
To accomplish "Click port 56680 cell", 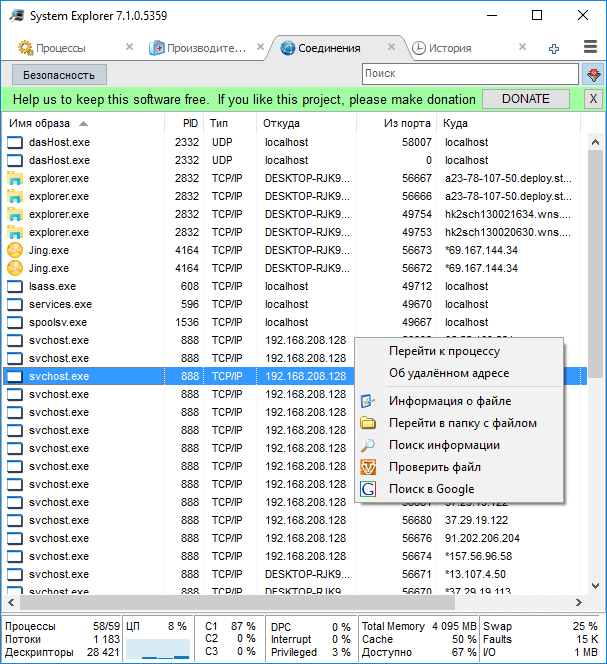I will click(416, 520).
